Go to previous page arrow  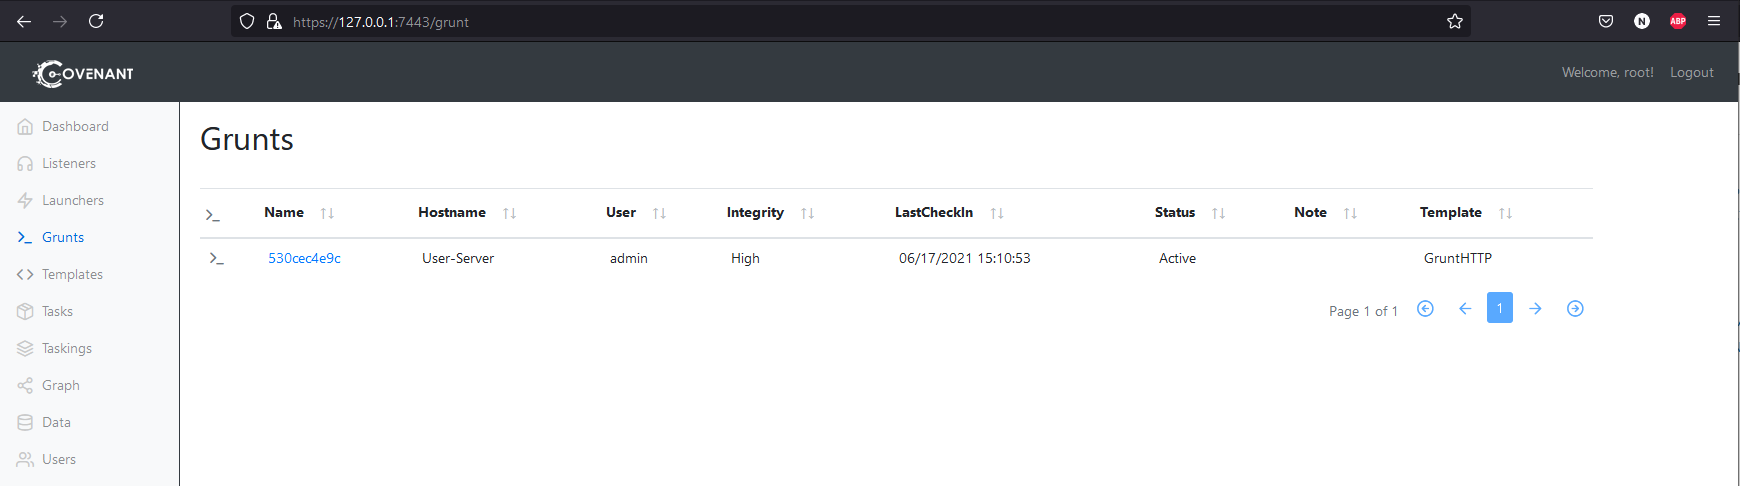click(x=1465, y=308)
